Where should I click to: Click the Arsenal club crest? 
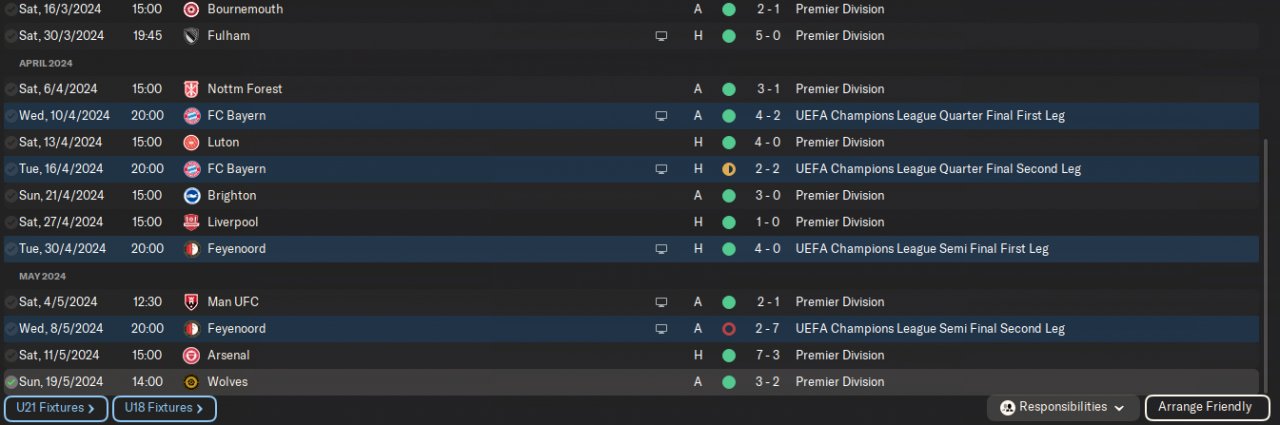pos(192,355)
